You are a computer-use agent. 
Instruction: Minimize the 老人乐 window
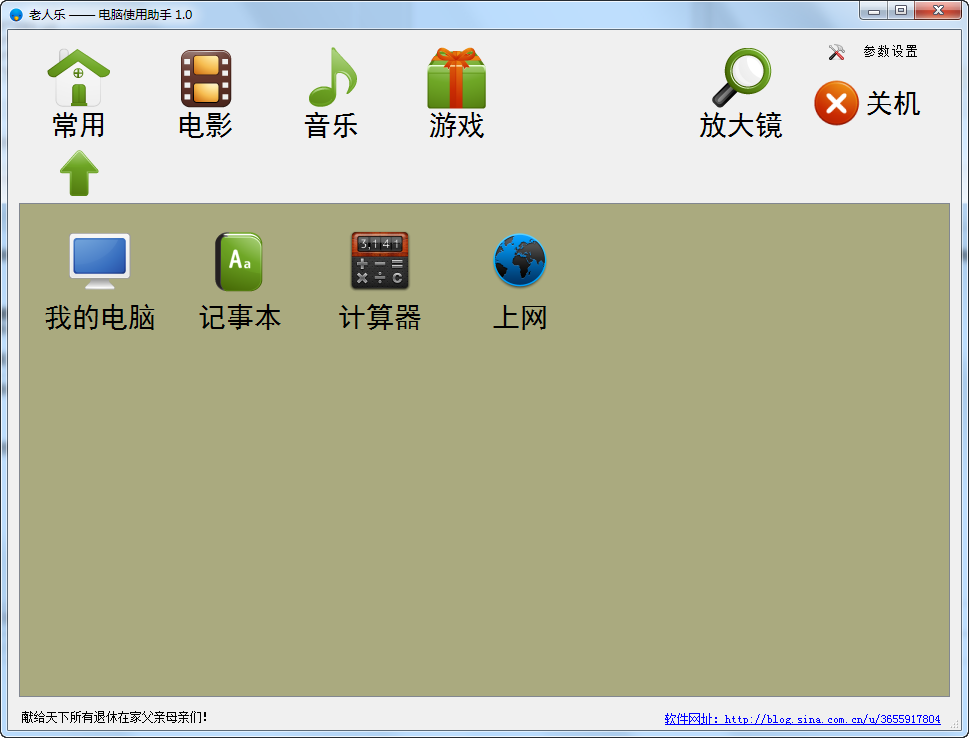coord(873,11)
